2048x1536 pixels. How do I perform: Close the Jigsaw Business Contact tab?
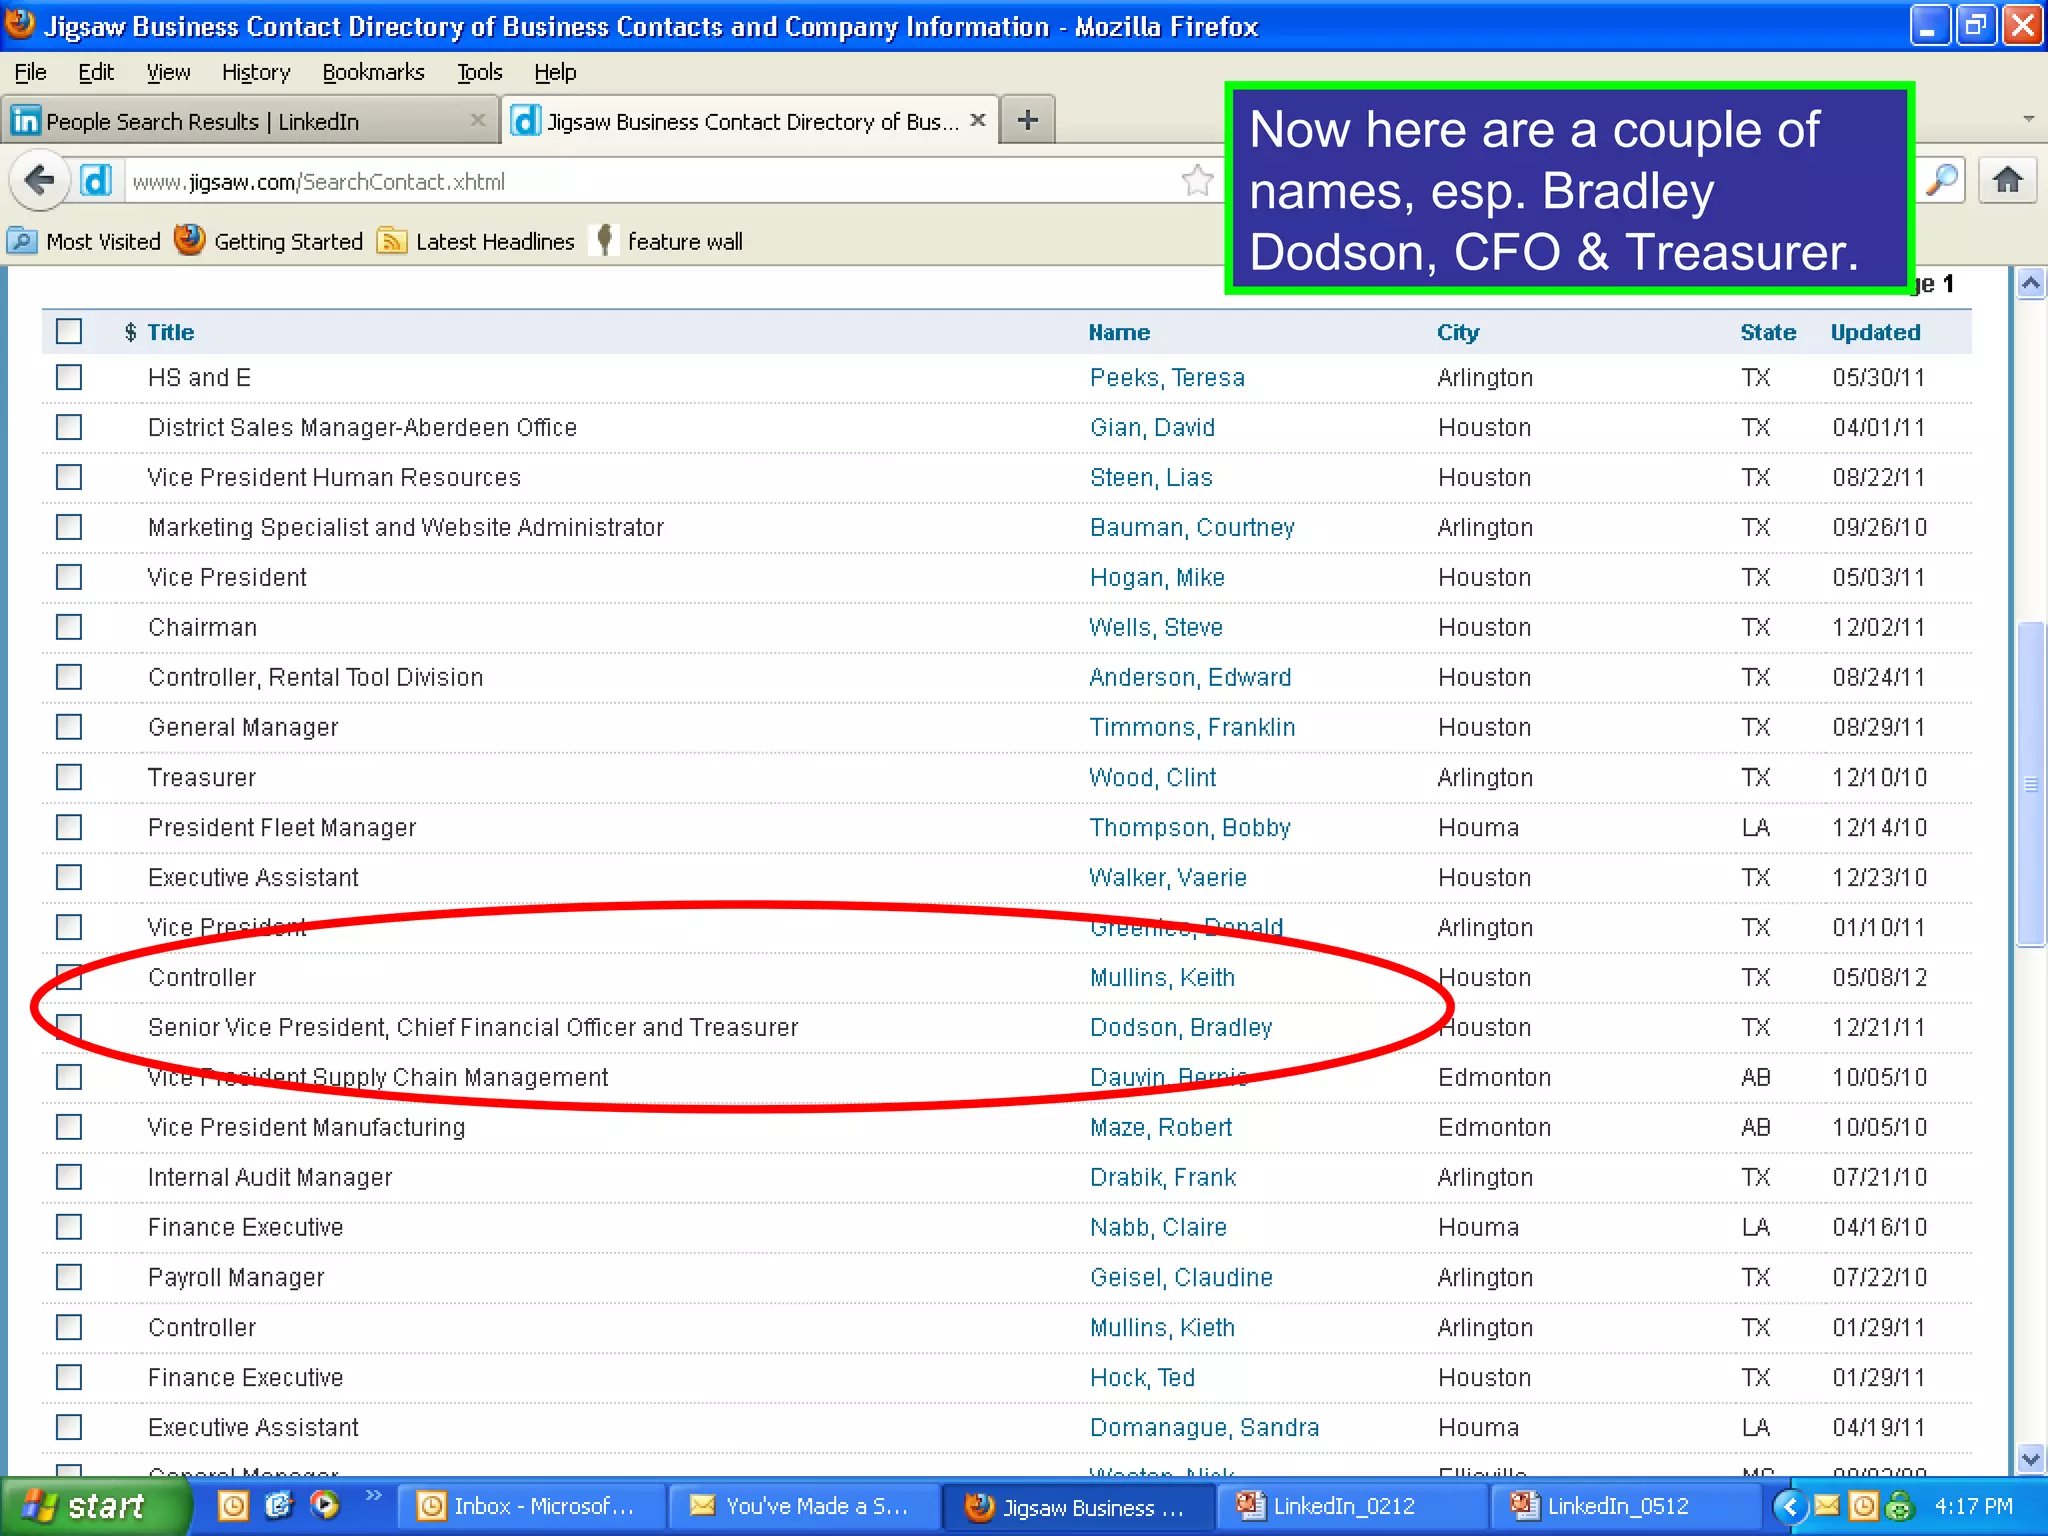pyautogui.click(x=978, y=120)
